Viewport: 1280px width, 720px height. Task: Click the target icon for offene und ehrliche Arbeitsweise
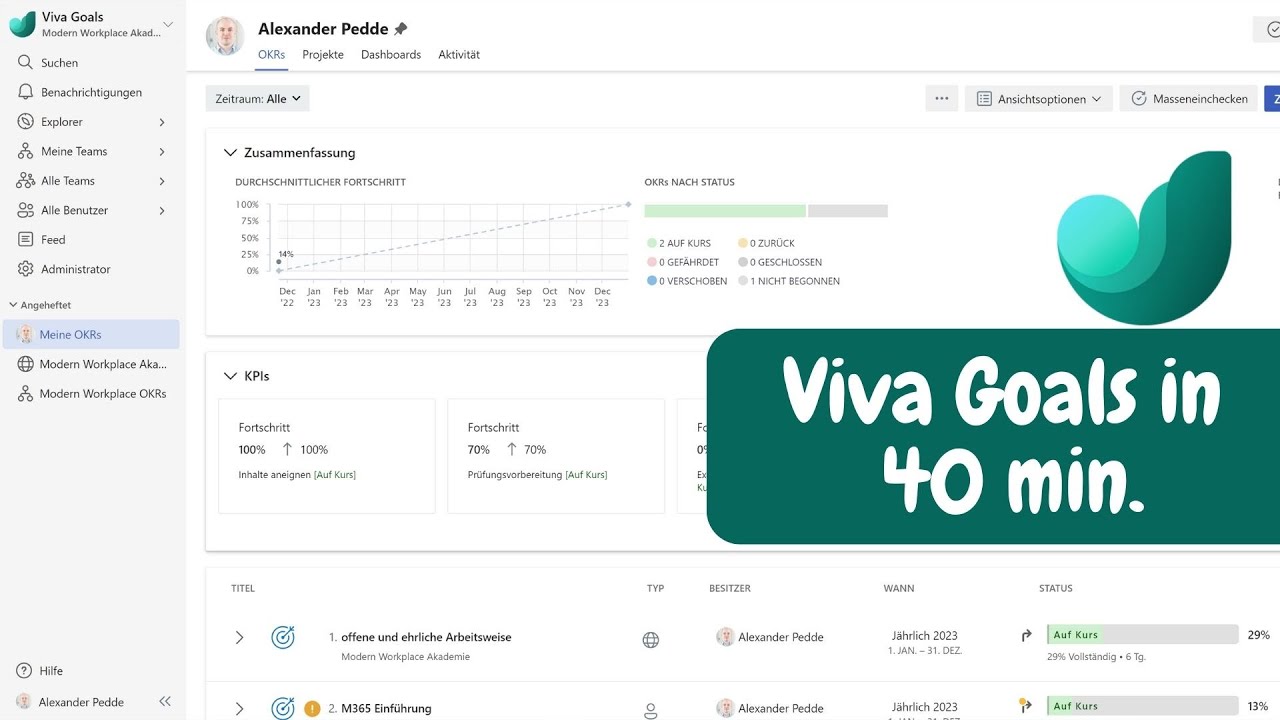283,637
